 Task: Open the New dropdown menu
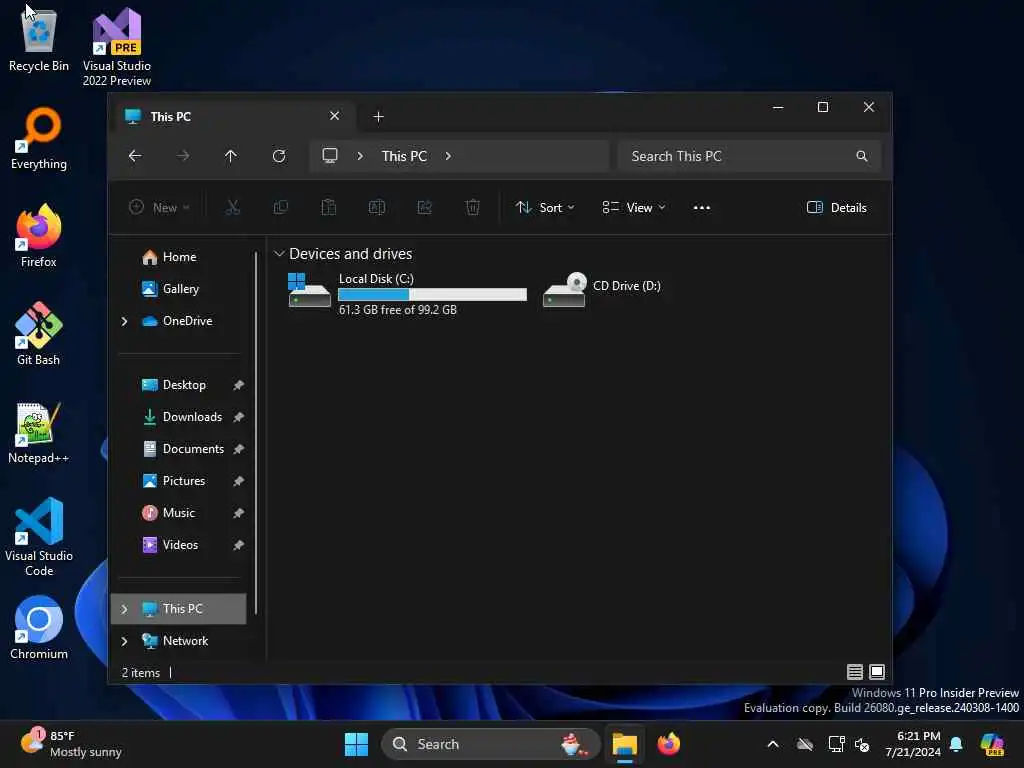point(159,208)
